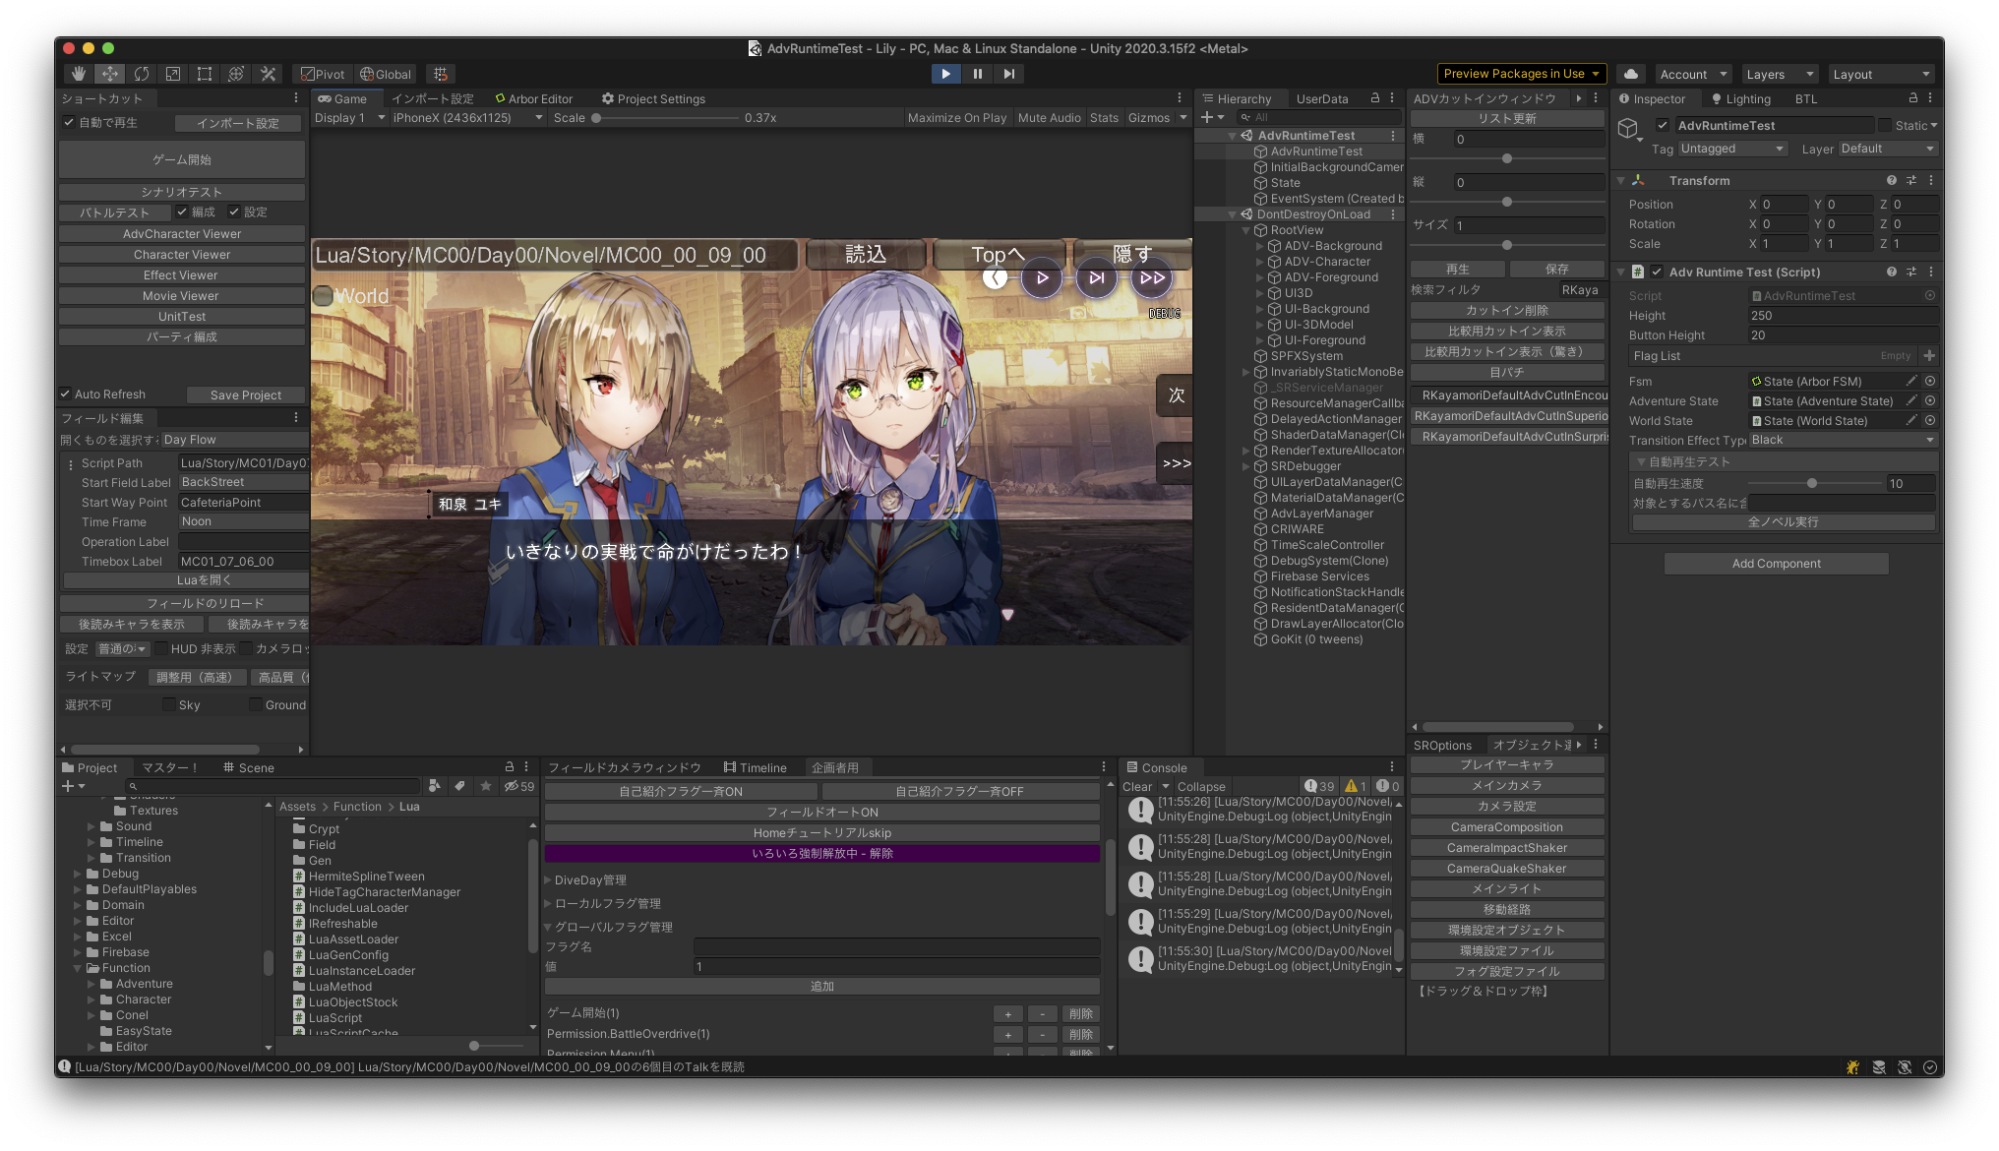This screenshot has height=1151, width=1999.
Task: Uncheck the Auto Refresh checkbox
Action: (x=66, y=393)
